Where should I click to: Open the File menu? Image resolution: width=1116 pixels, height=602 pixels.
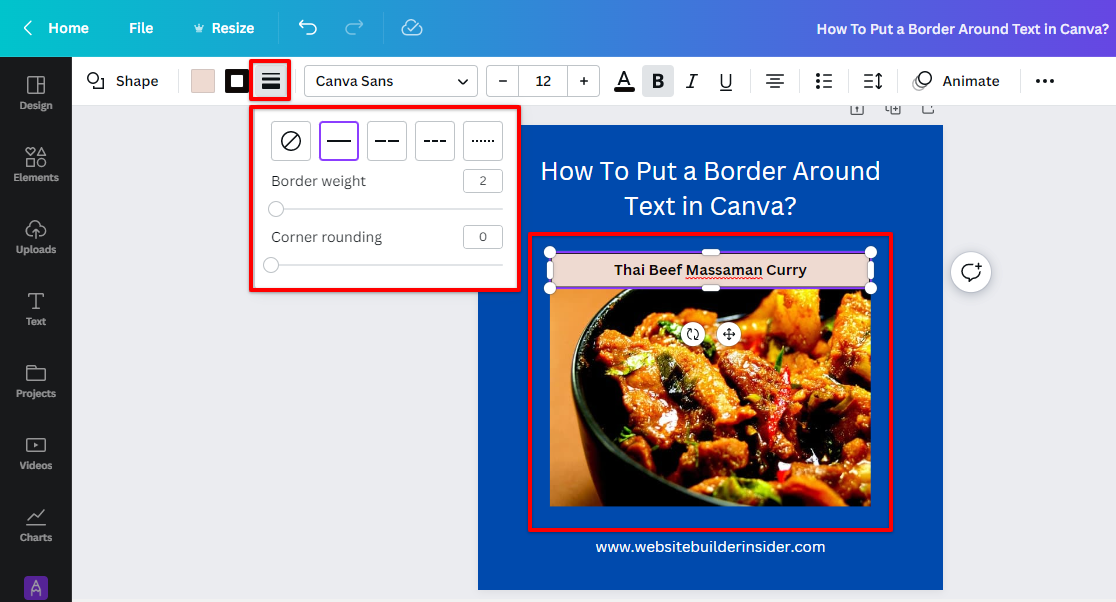(x=141, y=28)
